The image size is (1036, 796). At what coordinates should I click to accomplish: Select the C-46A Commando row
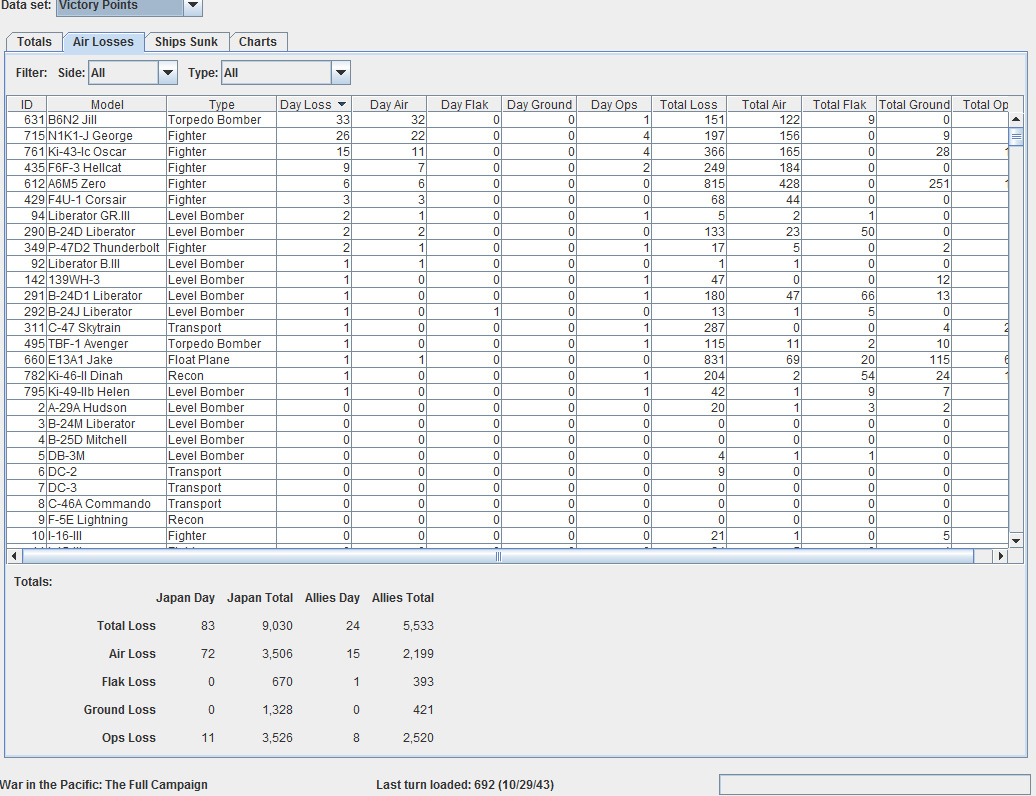(507, 503)
